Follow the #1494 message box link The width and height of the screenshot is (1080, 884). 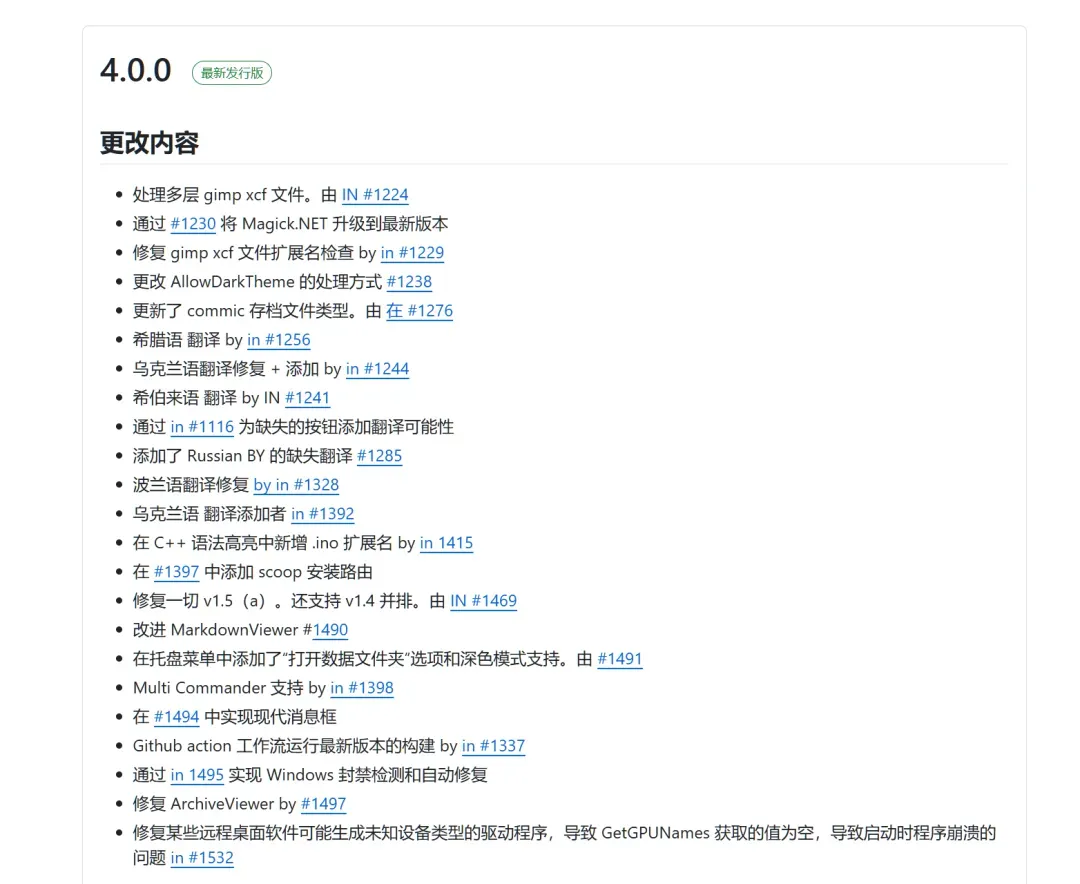coord(176,717)
